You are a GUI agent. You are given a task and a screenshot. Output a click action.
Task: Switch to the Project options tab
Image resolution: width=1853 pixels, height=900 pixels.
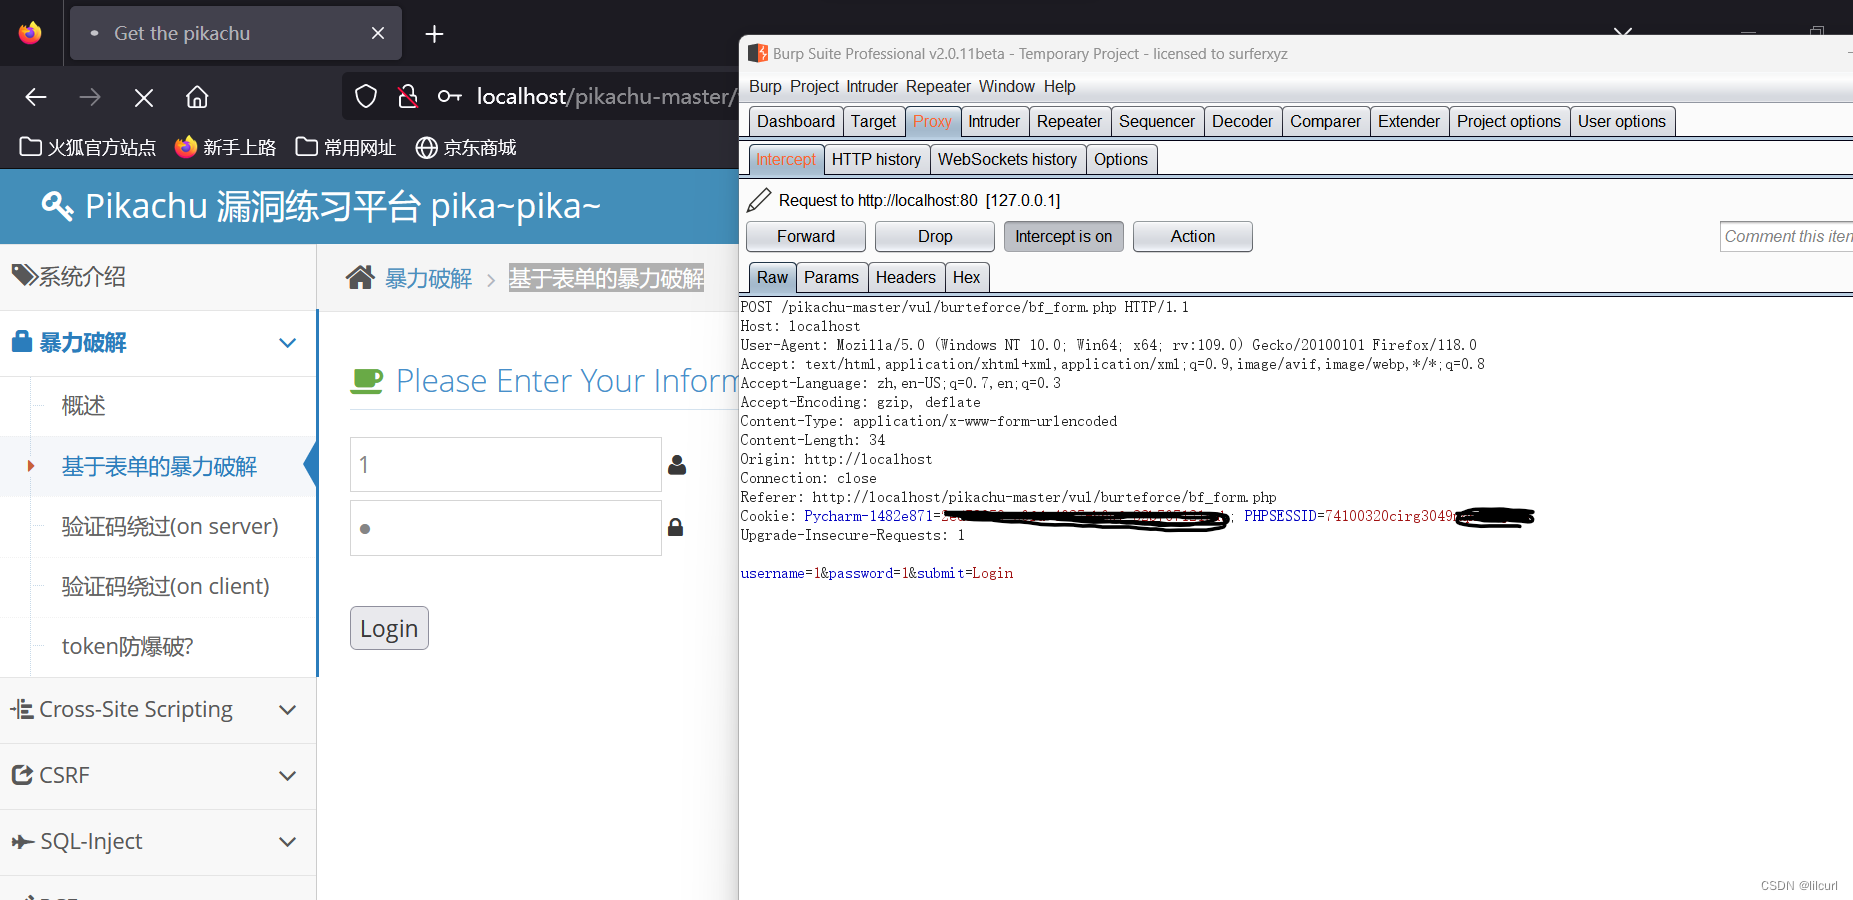[1508, 121]
